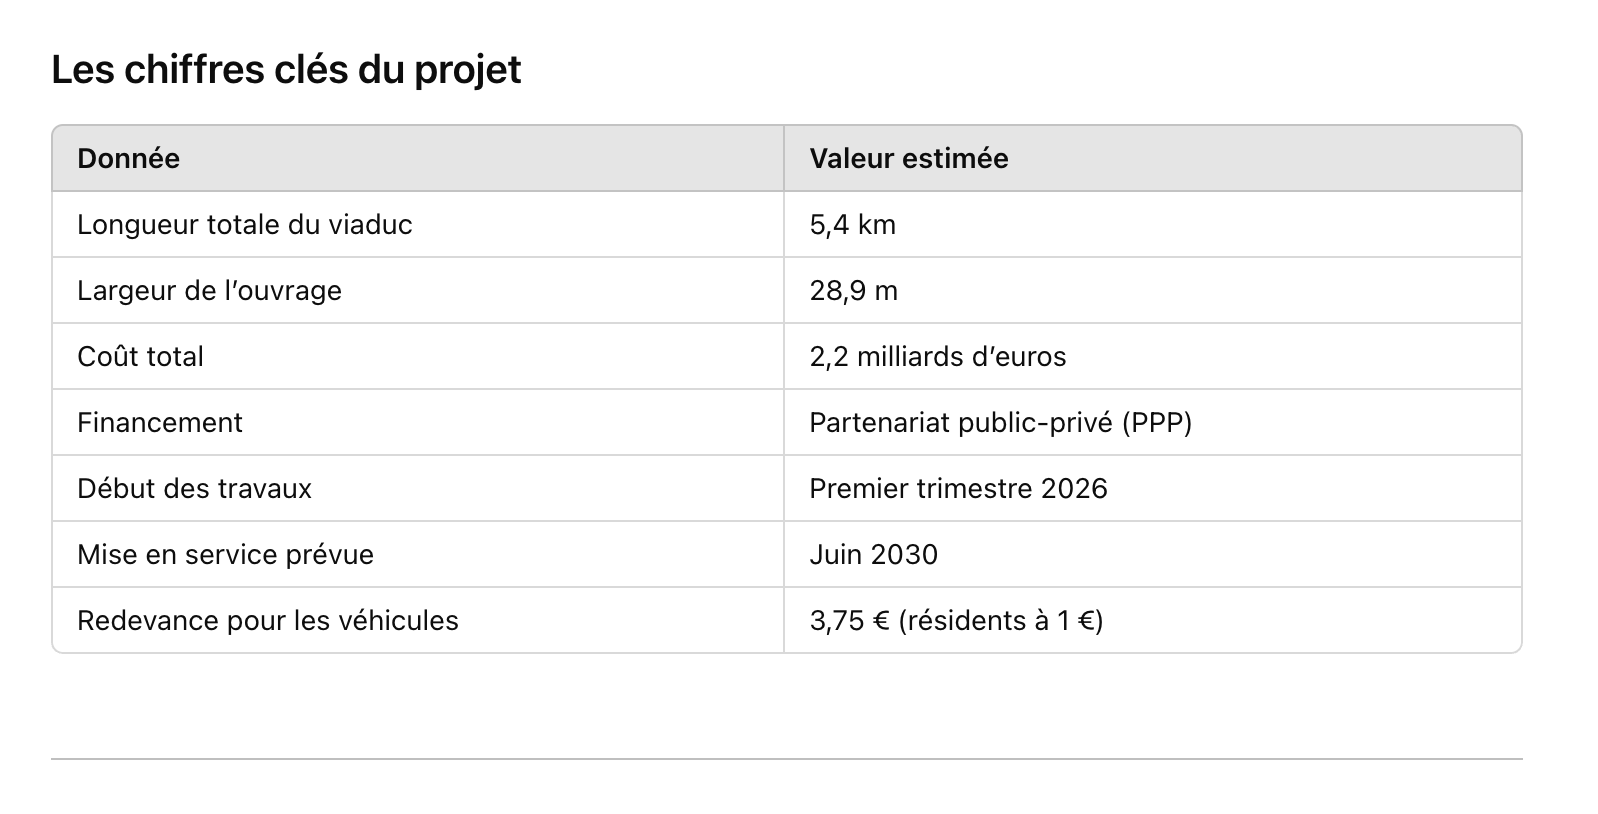The width and height of the screenshot is (1598, 814).
Task: Click the "(PPP)" abbreviation in the table
Action: pos(1157,423)
